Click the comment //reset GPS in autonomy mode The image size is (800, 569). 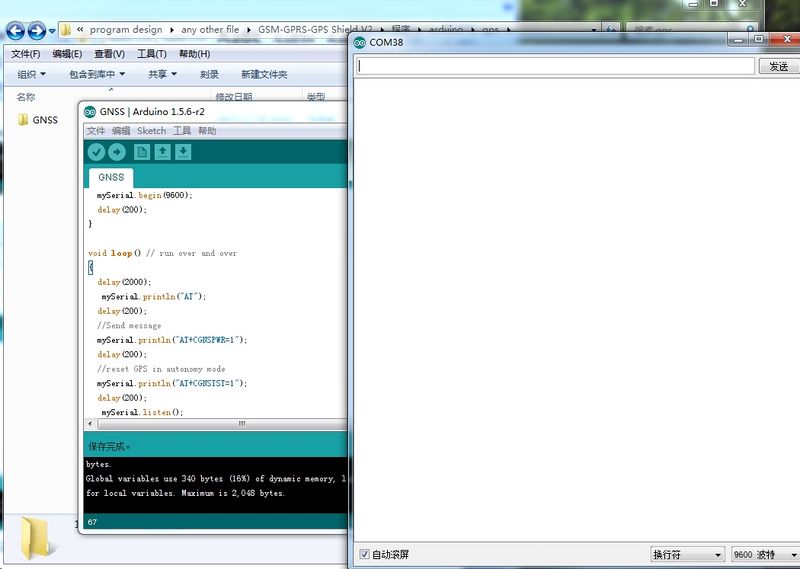(161, 369)
